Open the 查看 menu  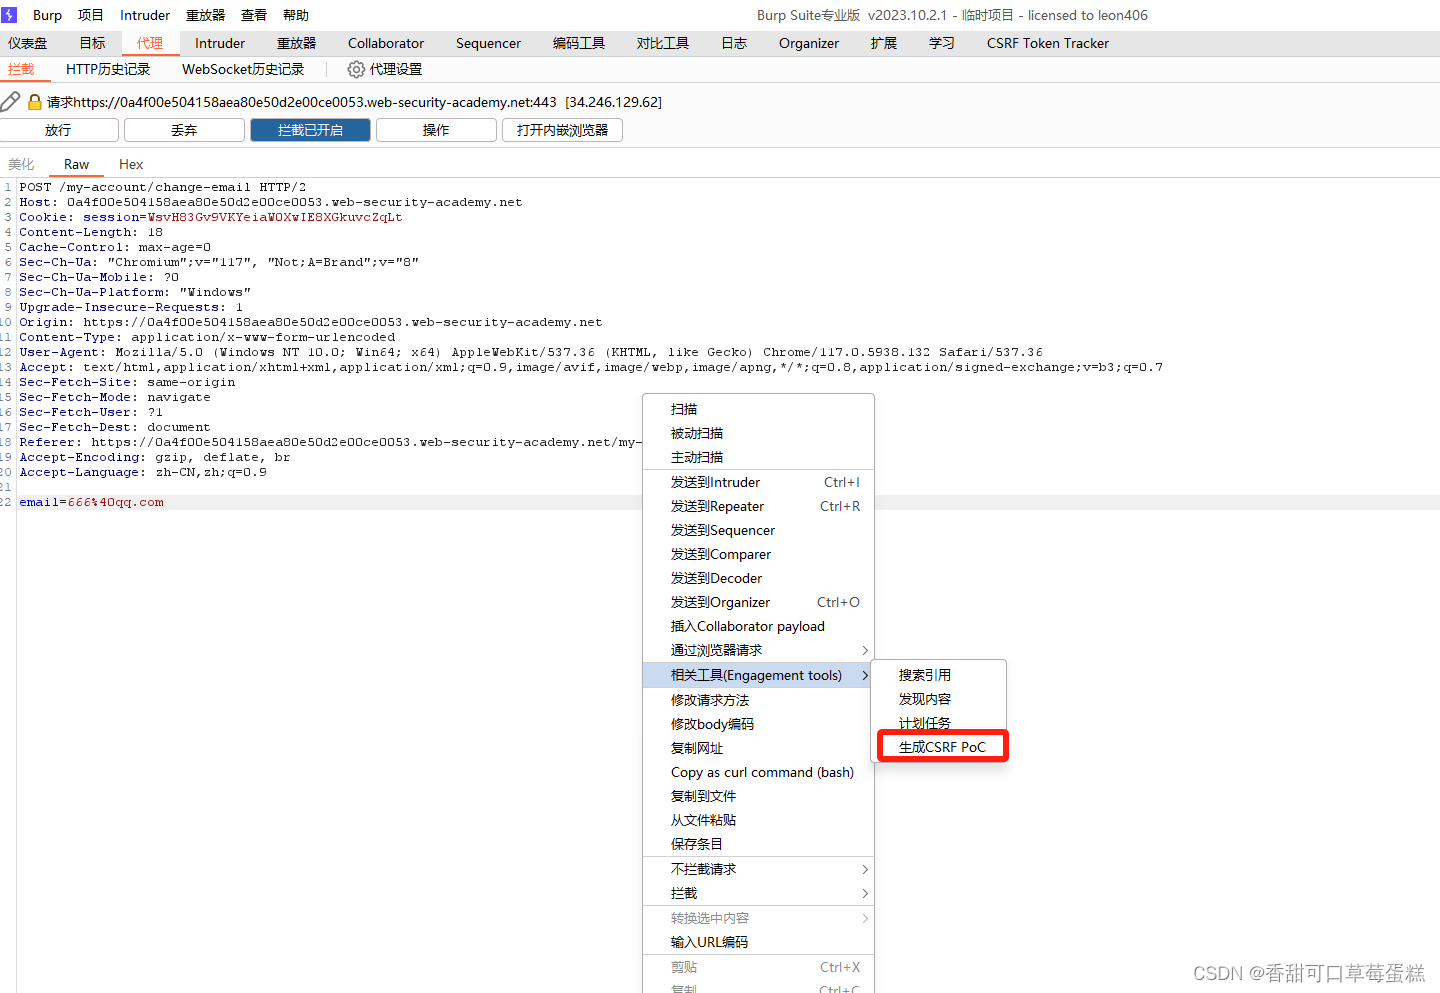coord(254,15)
